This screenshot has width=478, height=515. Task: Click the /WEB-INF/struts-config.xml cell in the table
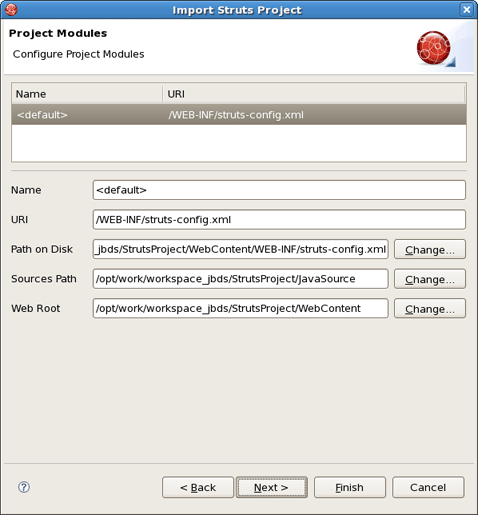236,115
